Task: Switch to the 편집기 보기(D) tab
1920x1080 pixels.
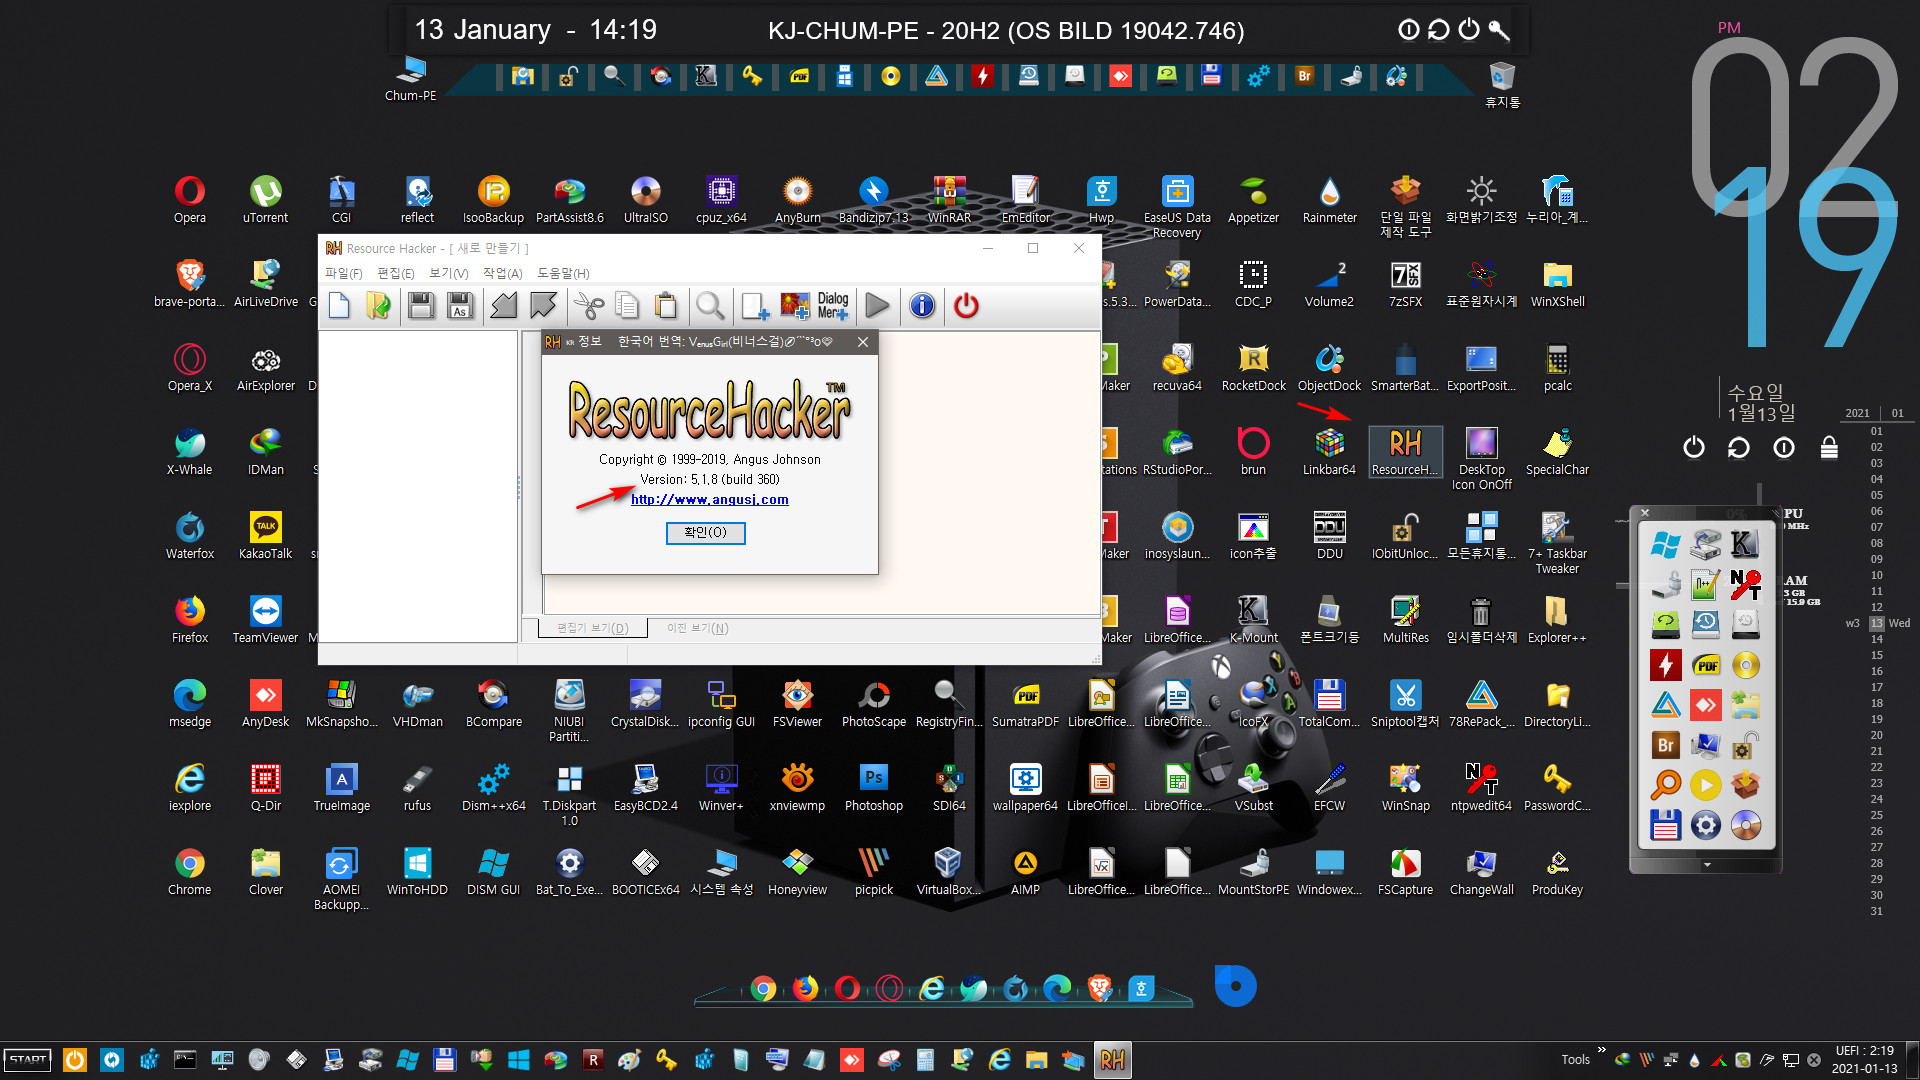Action: [593, 628]
